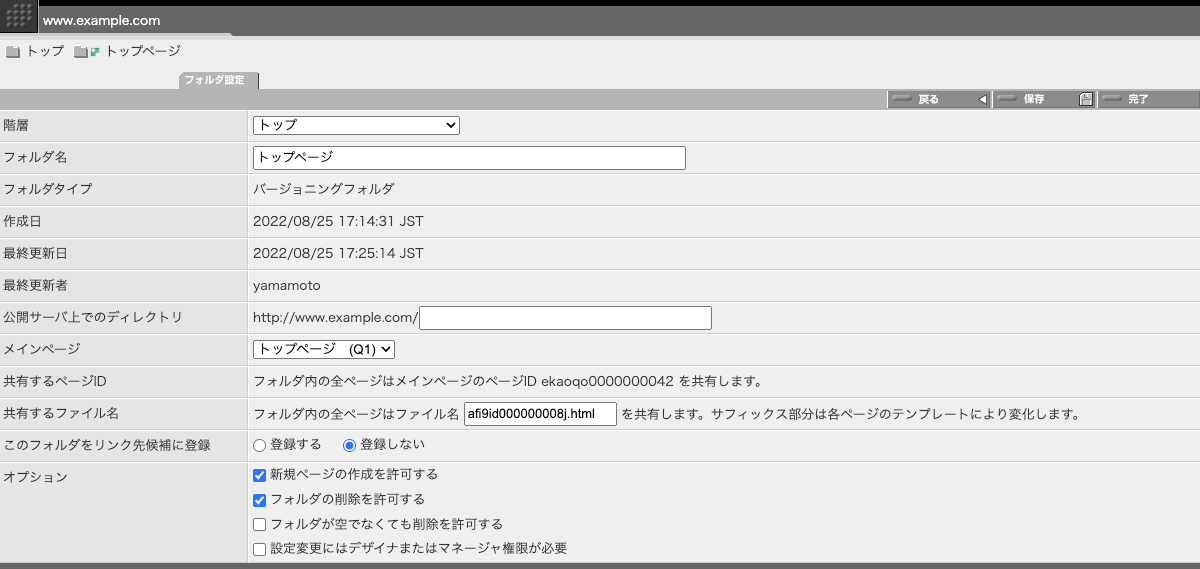Click the 戻る button

(938, 99)
